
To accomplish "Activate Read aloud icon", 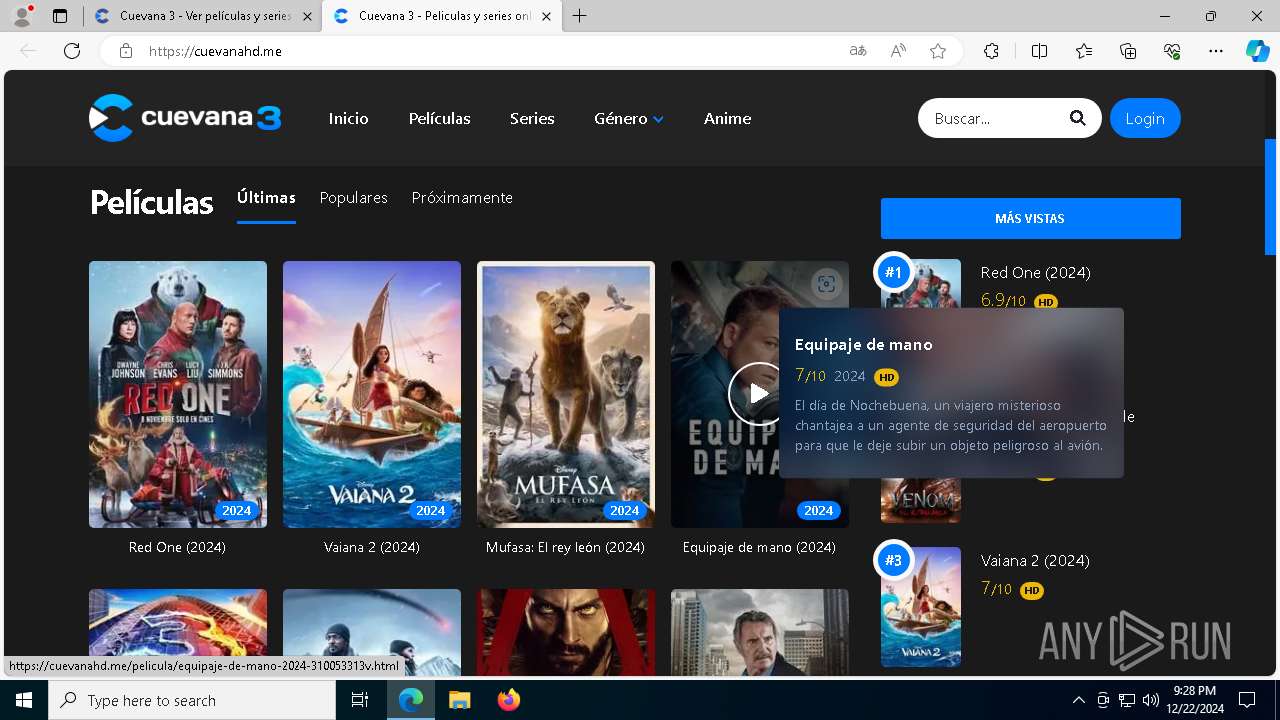I will tap(898, 51).
